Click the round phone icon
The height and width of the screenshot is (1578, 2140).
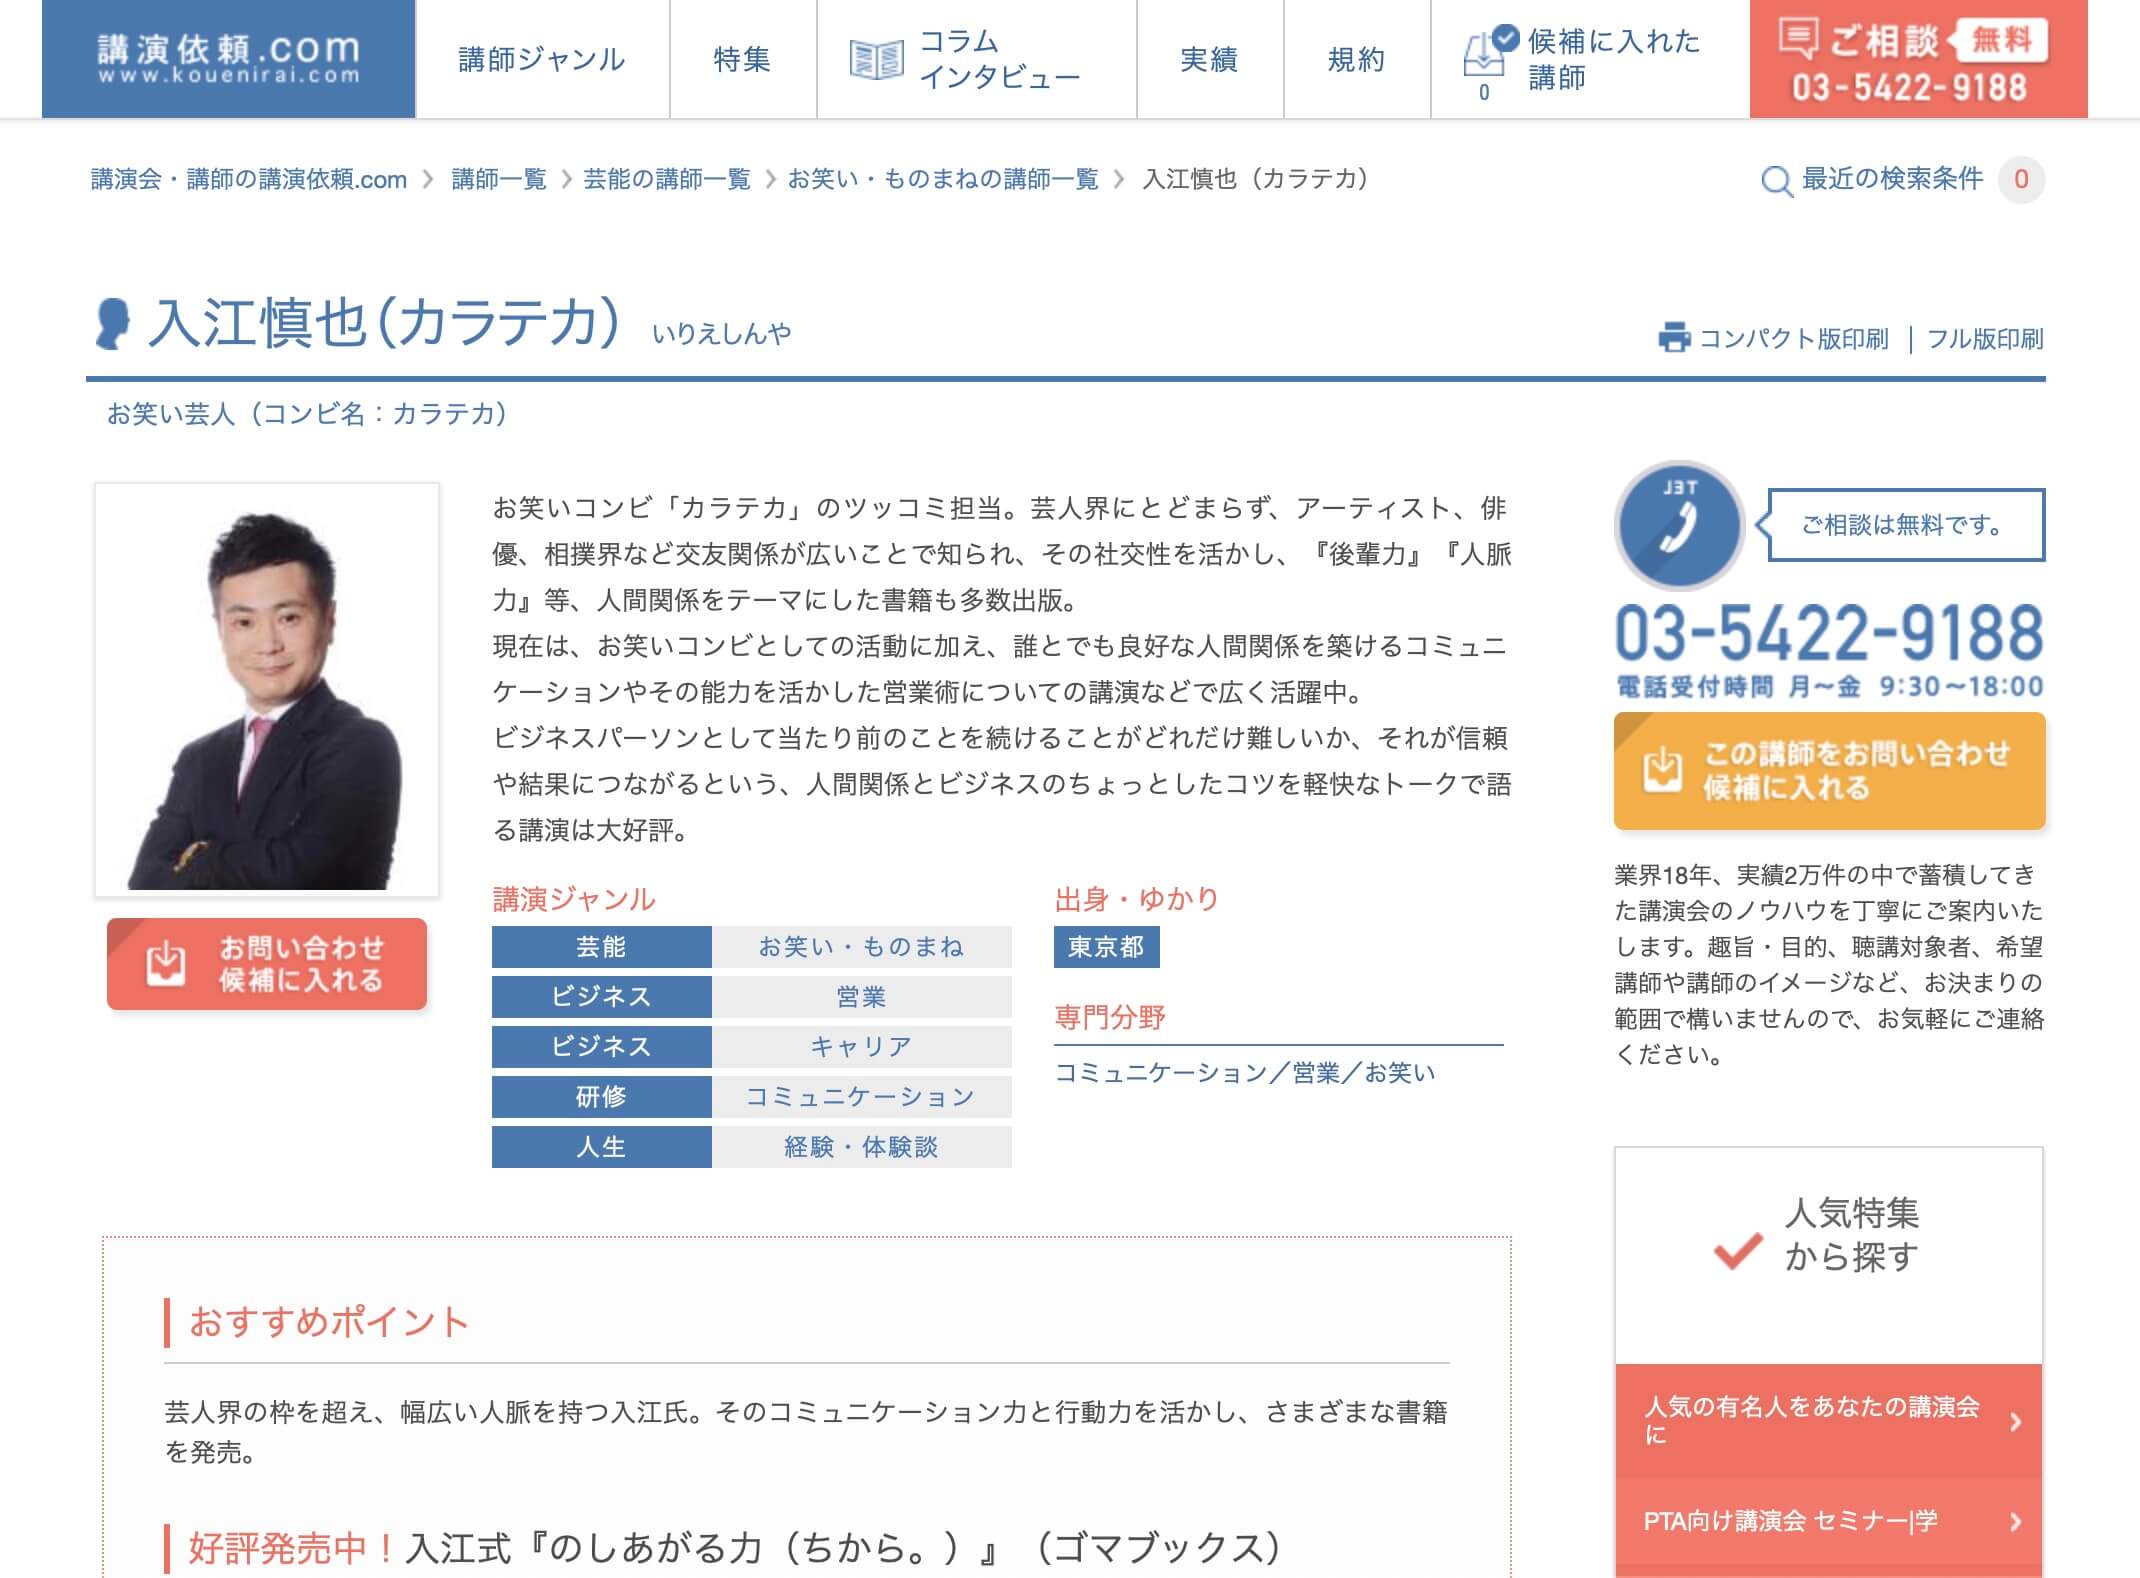click(x=1679, y=525)
